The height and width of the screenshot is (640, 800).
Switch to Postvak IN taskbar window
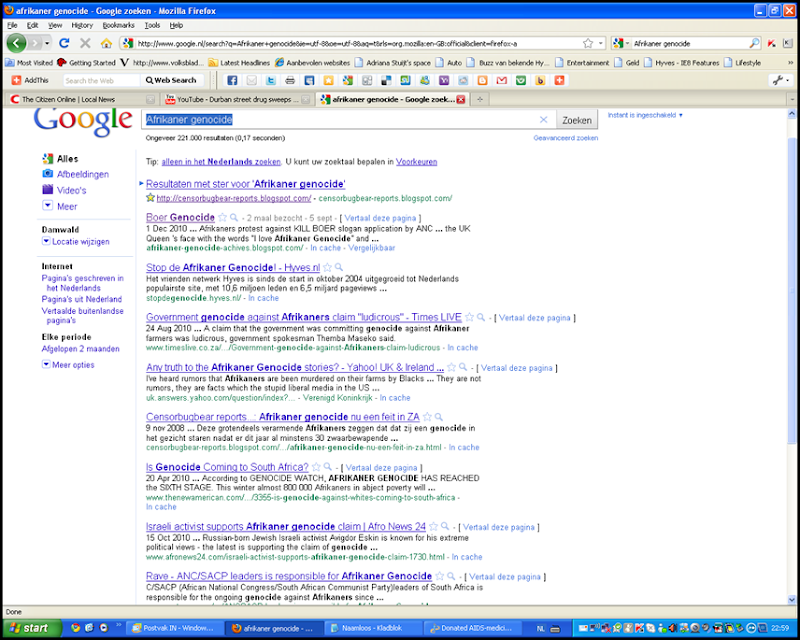pyautogui.click(x=173, y=628)
